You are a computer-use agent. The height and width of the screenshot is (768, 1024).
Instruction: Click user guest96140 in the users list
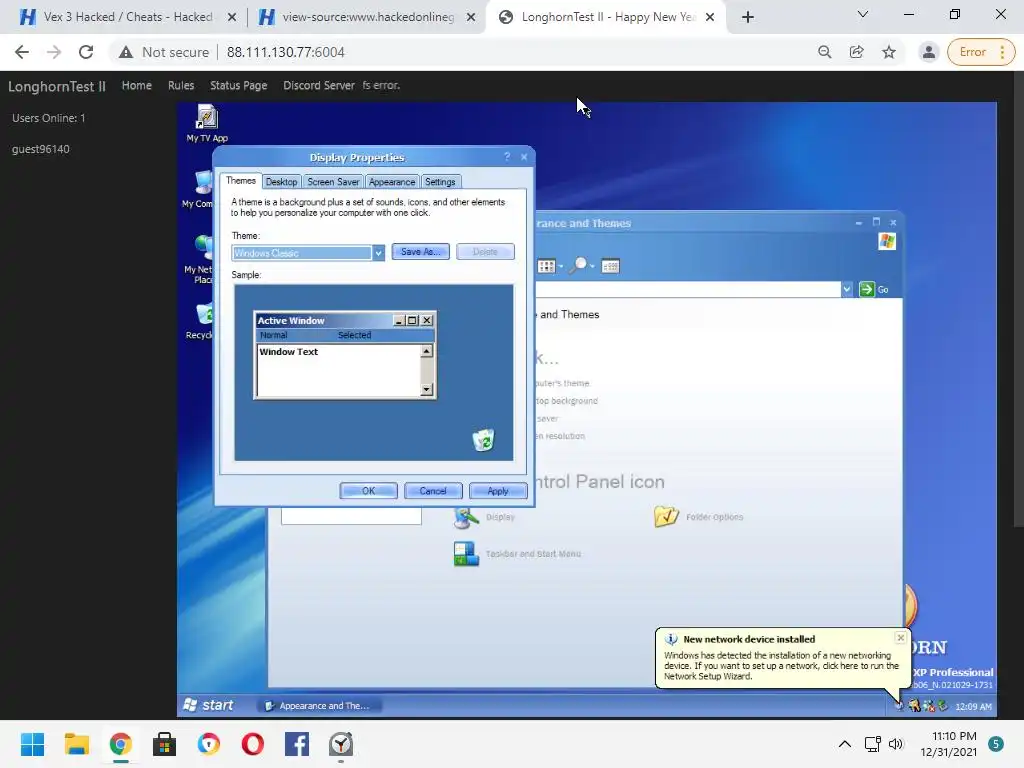(x=40, y=149)
